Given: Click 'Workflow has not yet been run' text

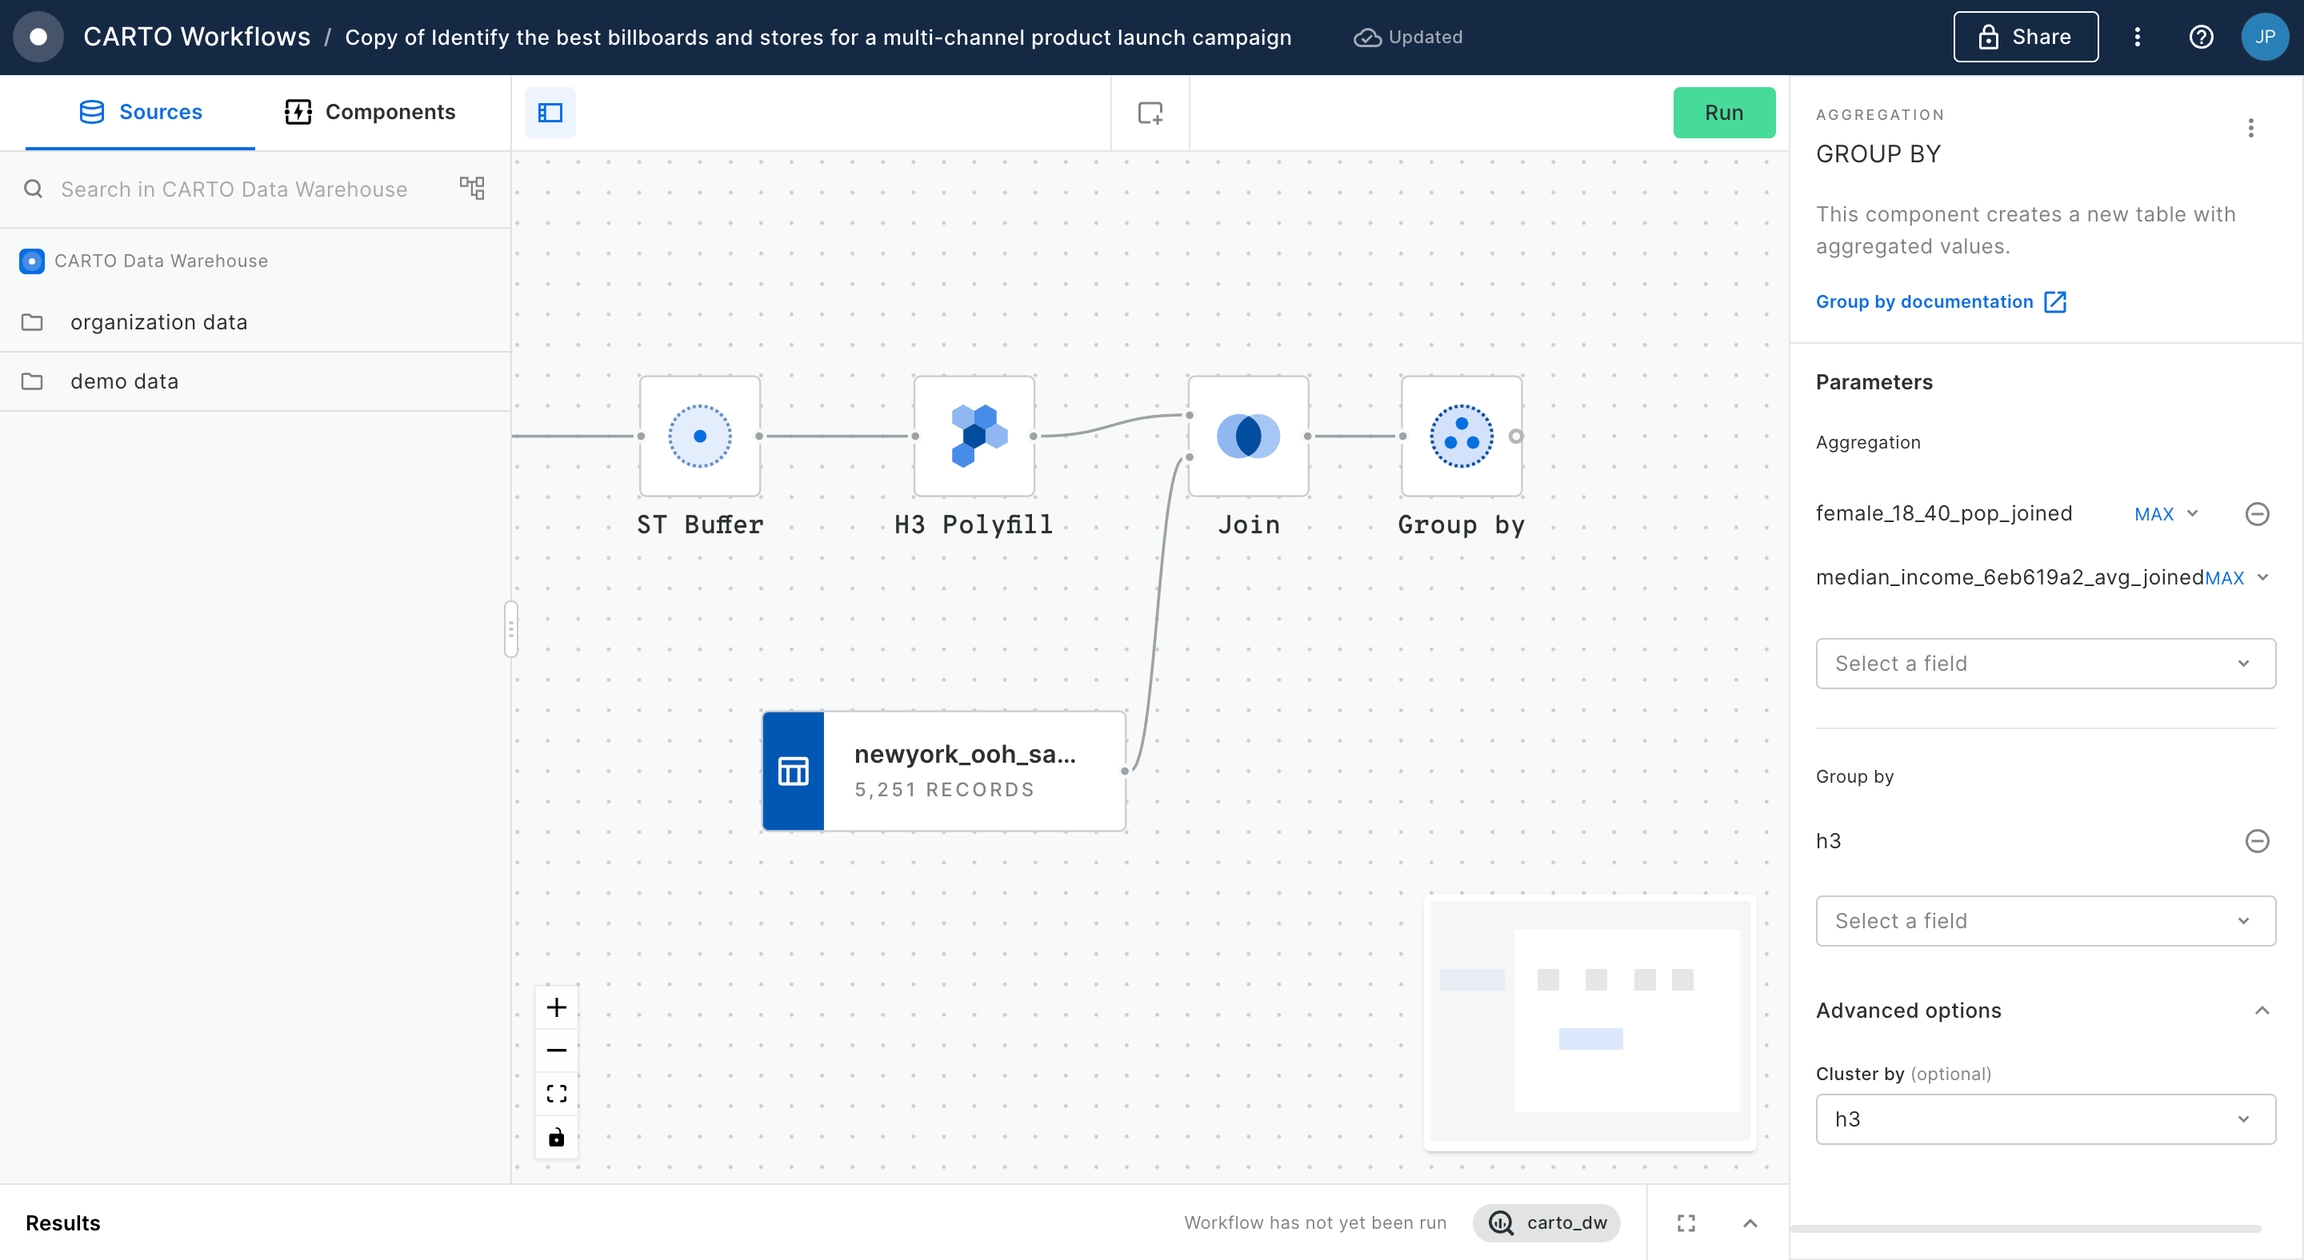Looking at the screenshot, I should 1315,1223.
